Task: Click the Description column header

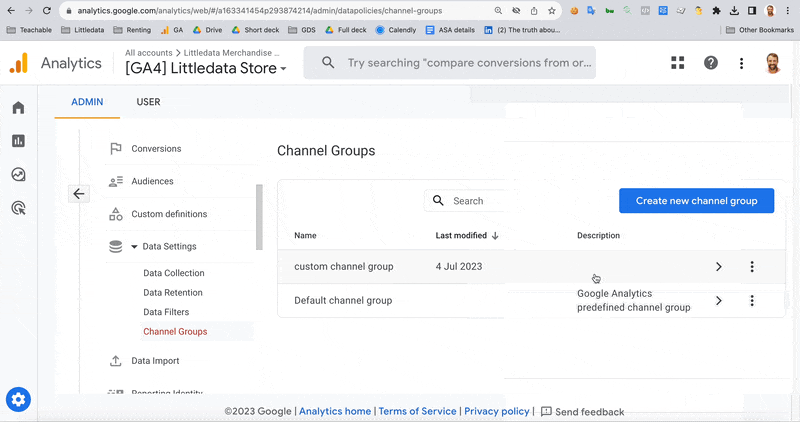Action: click(598, 235)
